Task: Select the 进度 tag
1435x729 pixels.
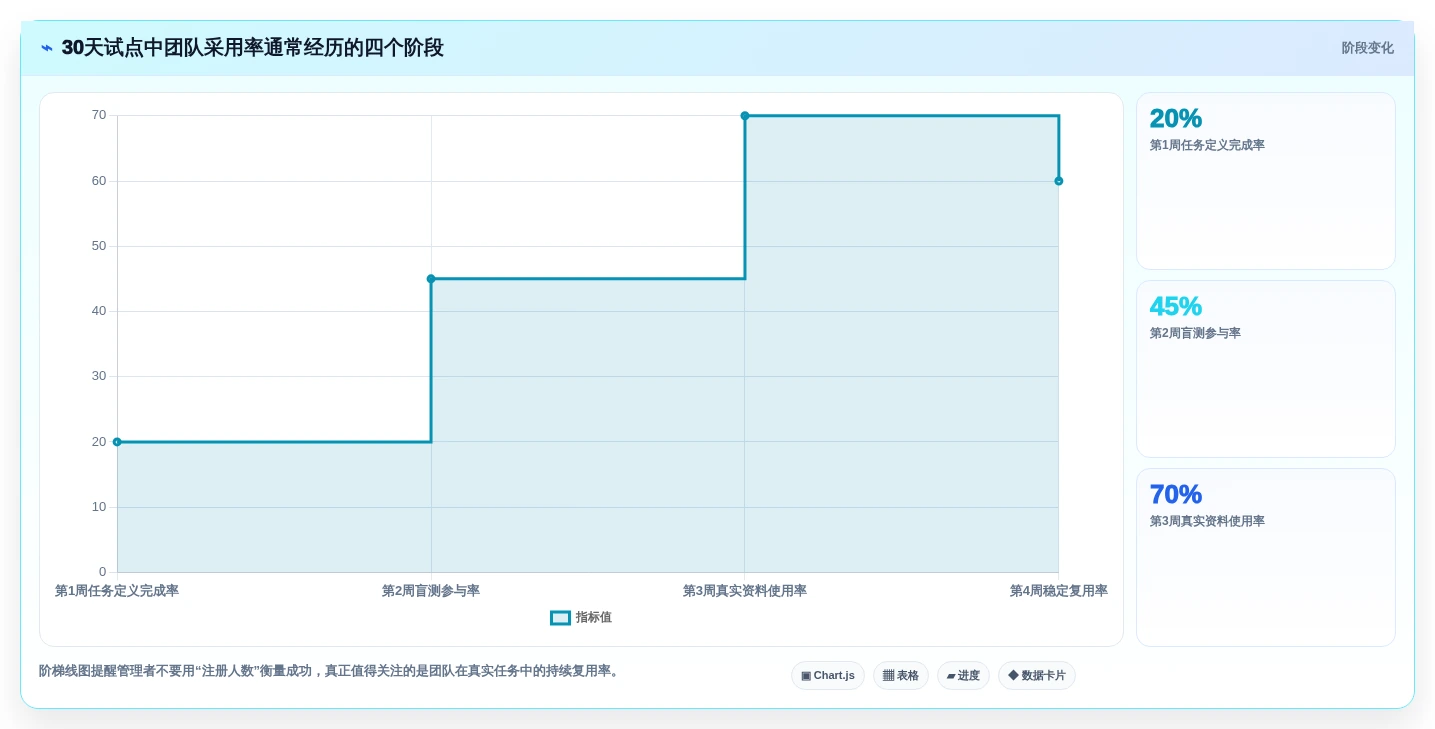Action: click(x=963, y=676)
